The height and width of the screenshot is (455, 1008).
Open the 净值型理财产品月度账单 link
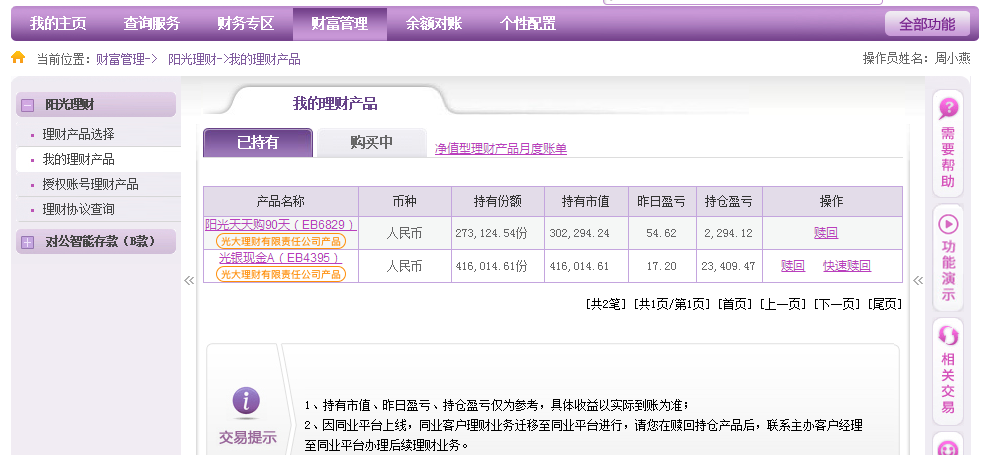coord(500,149)
